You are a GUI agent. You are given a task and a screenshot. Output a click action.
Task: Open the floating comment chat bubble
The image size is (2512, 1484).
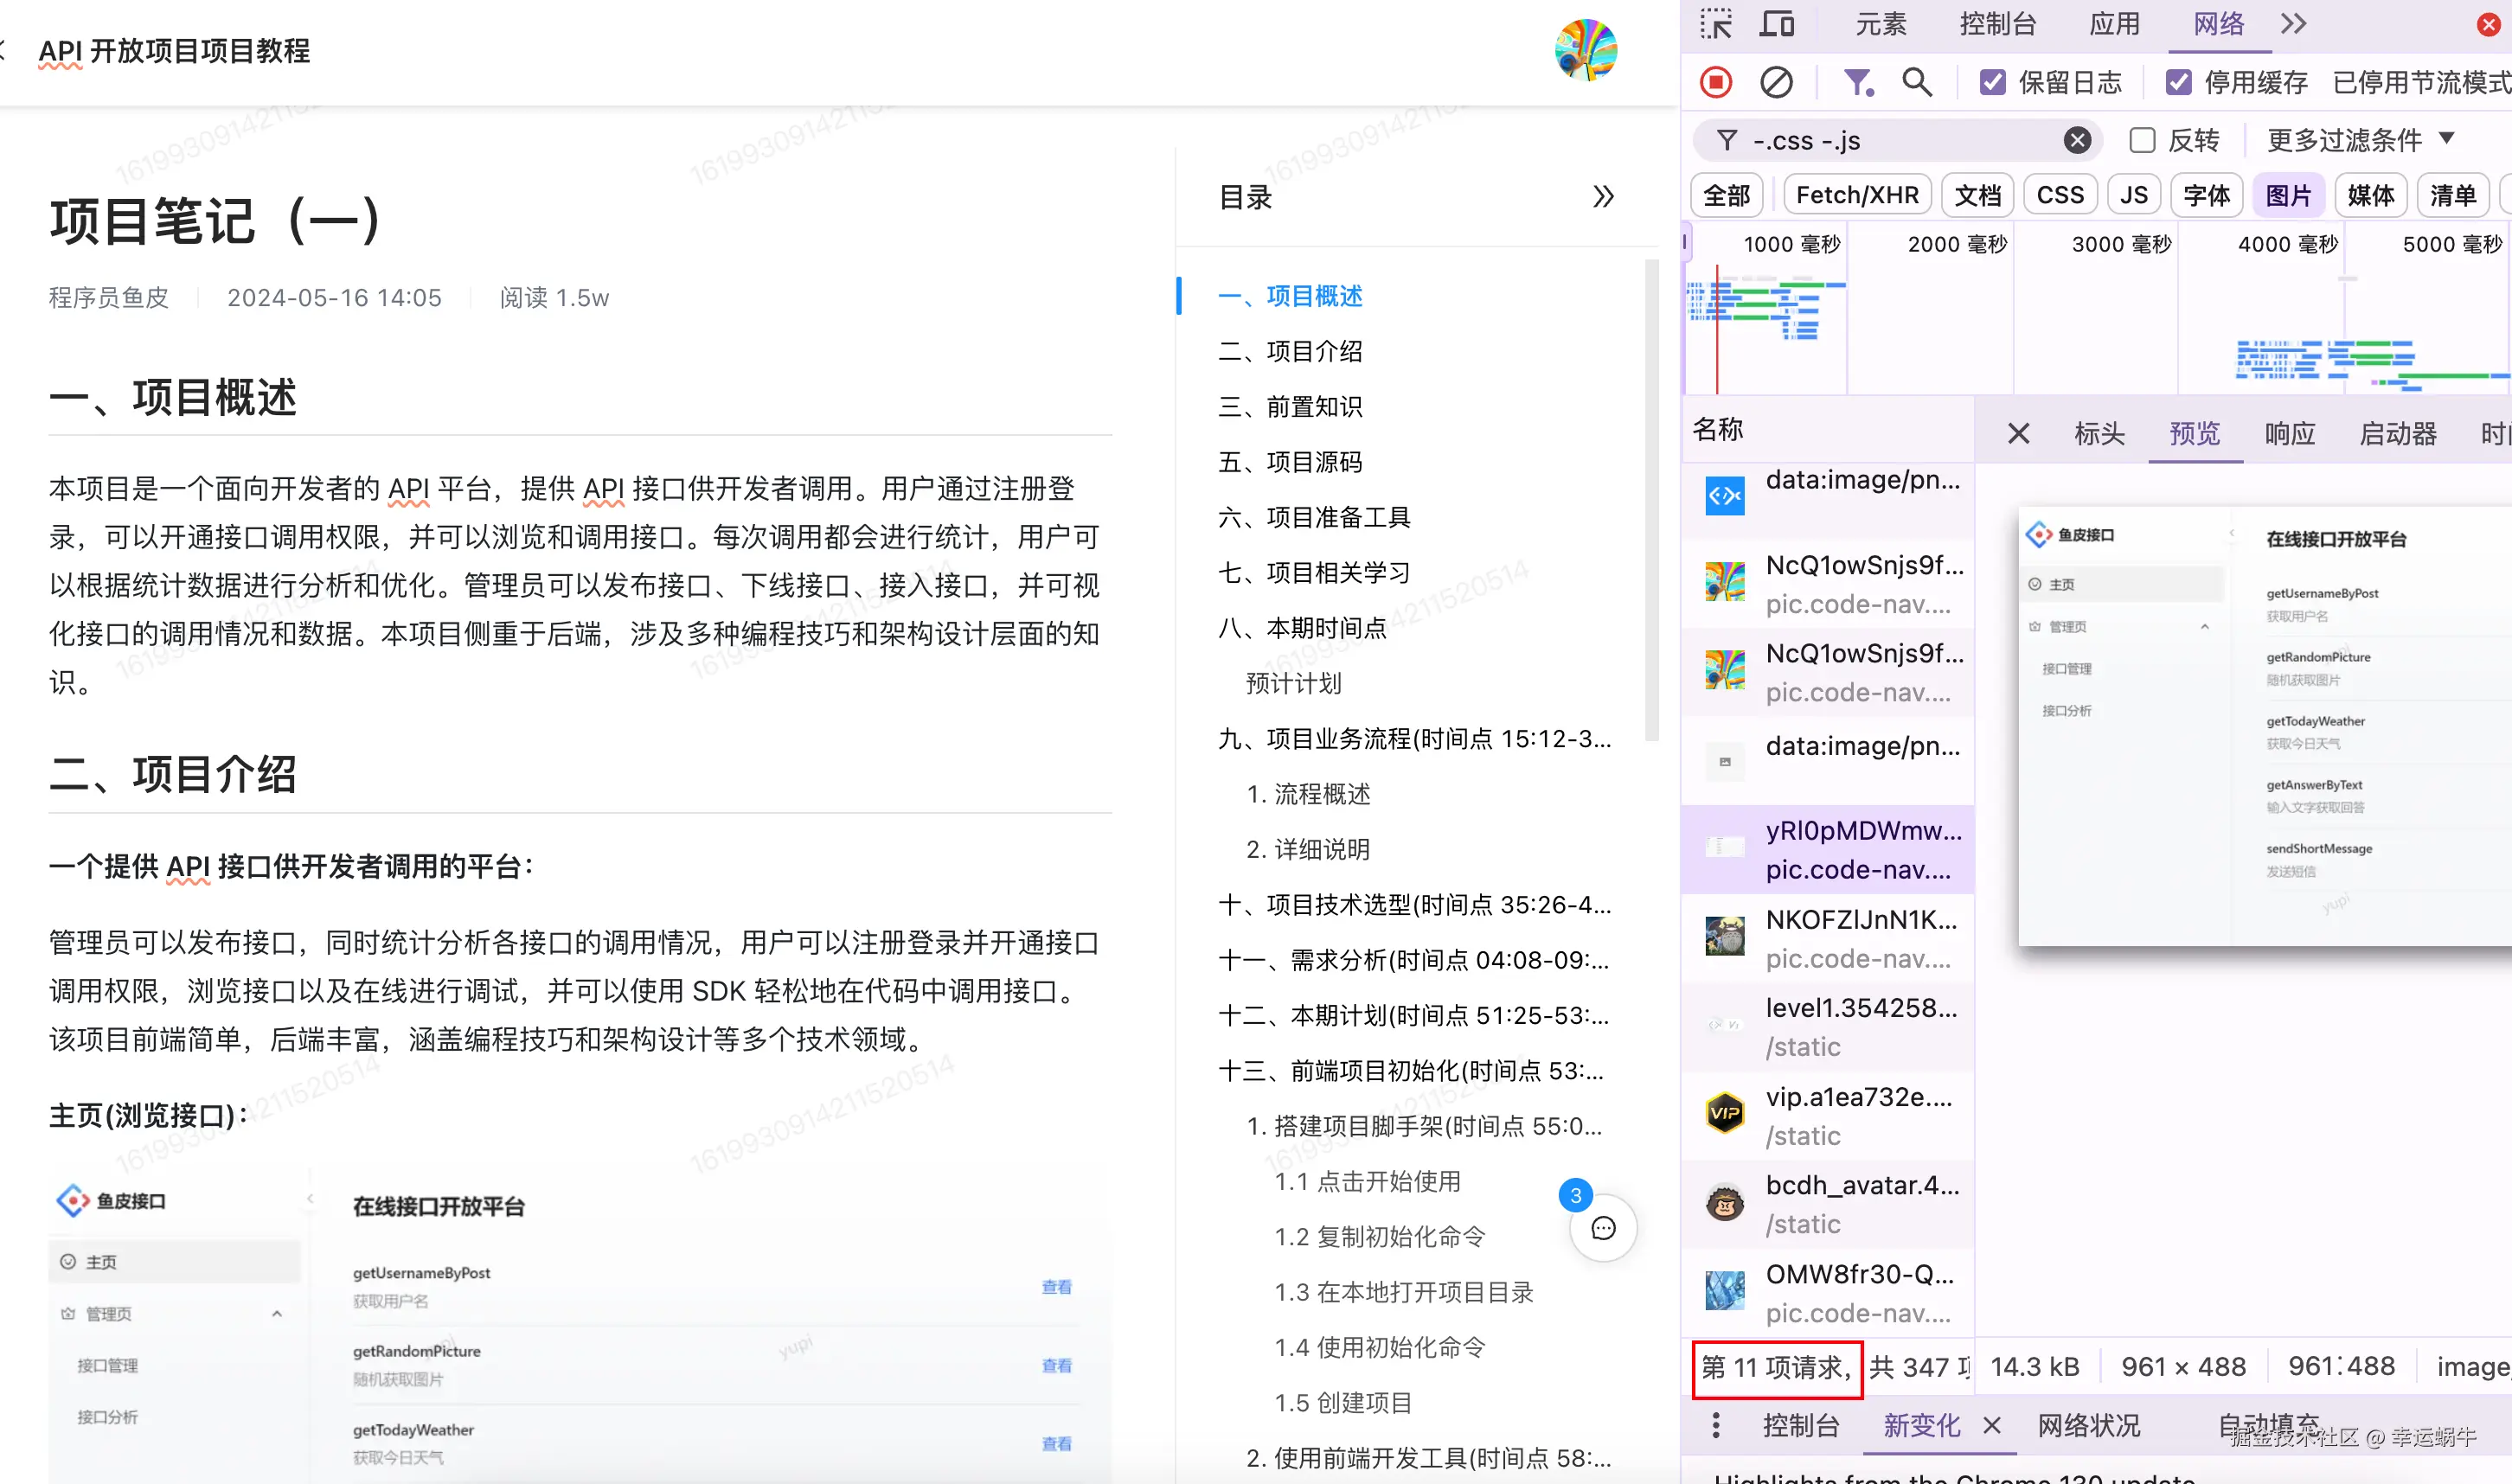tap(1603, 1228)
